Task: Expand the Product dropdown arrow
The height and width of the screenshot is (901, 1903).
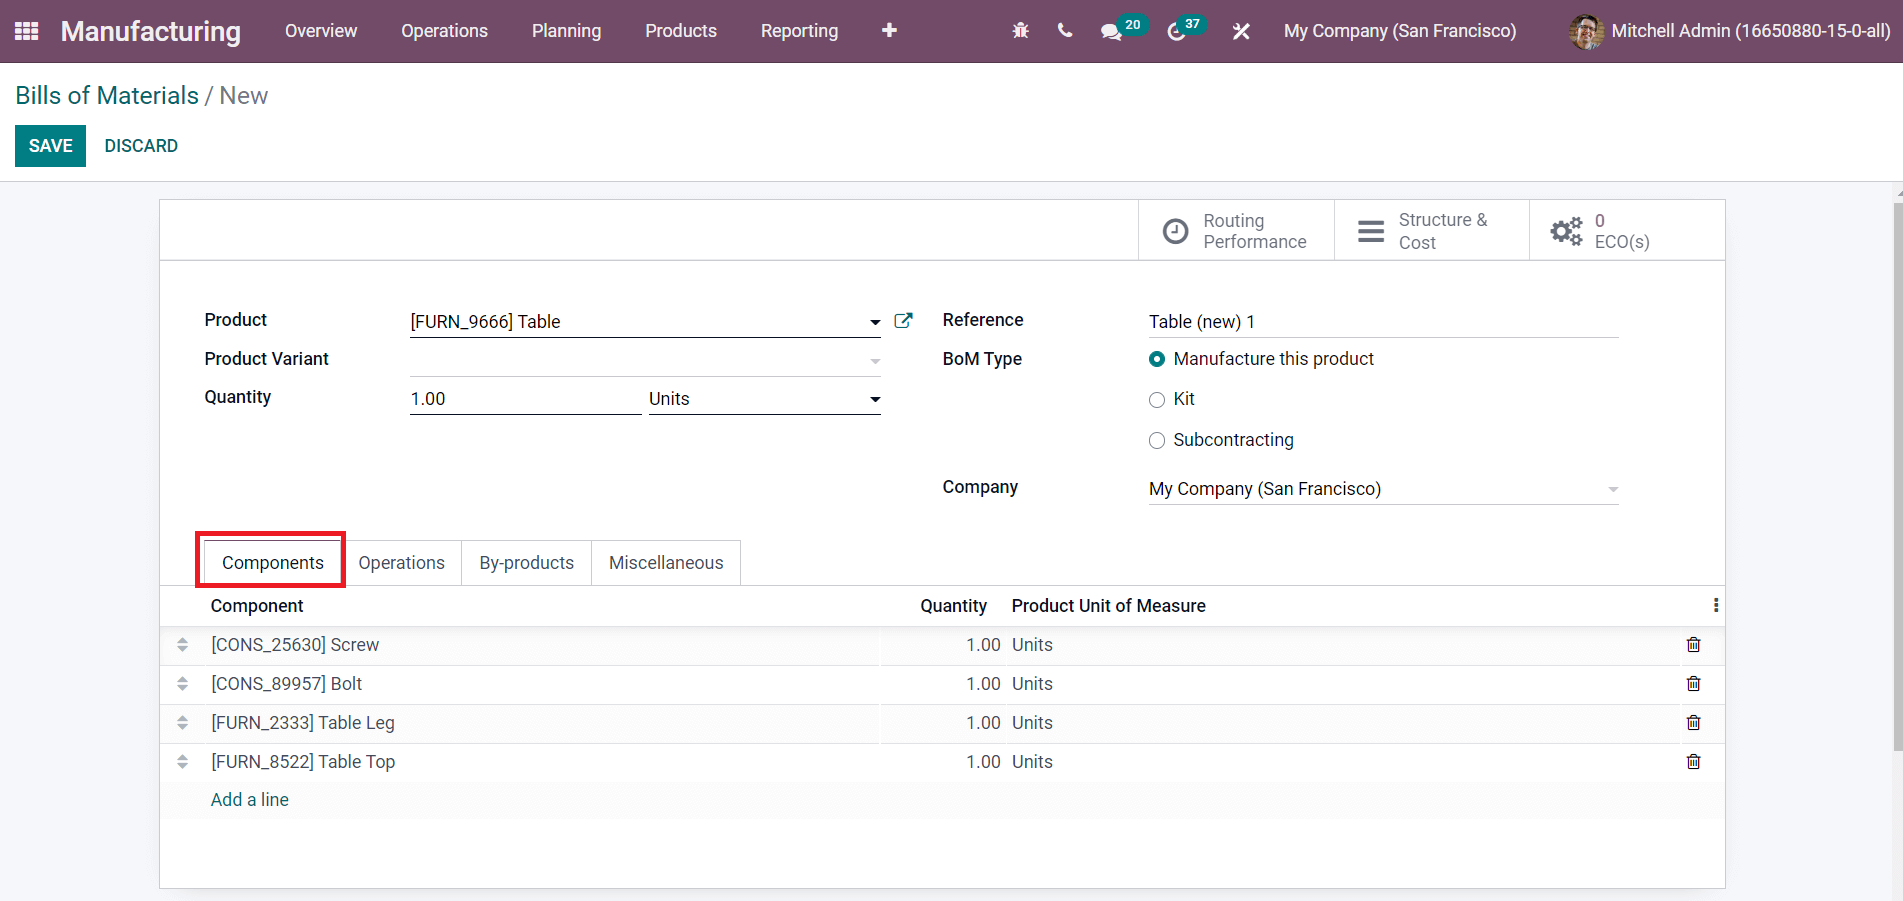Action: (875, 322)
